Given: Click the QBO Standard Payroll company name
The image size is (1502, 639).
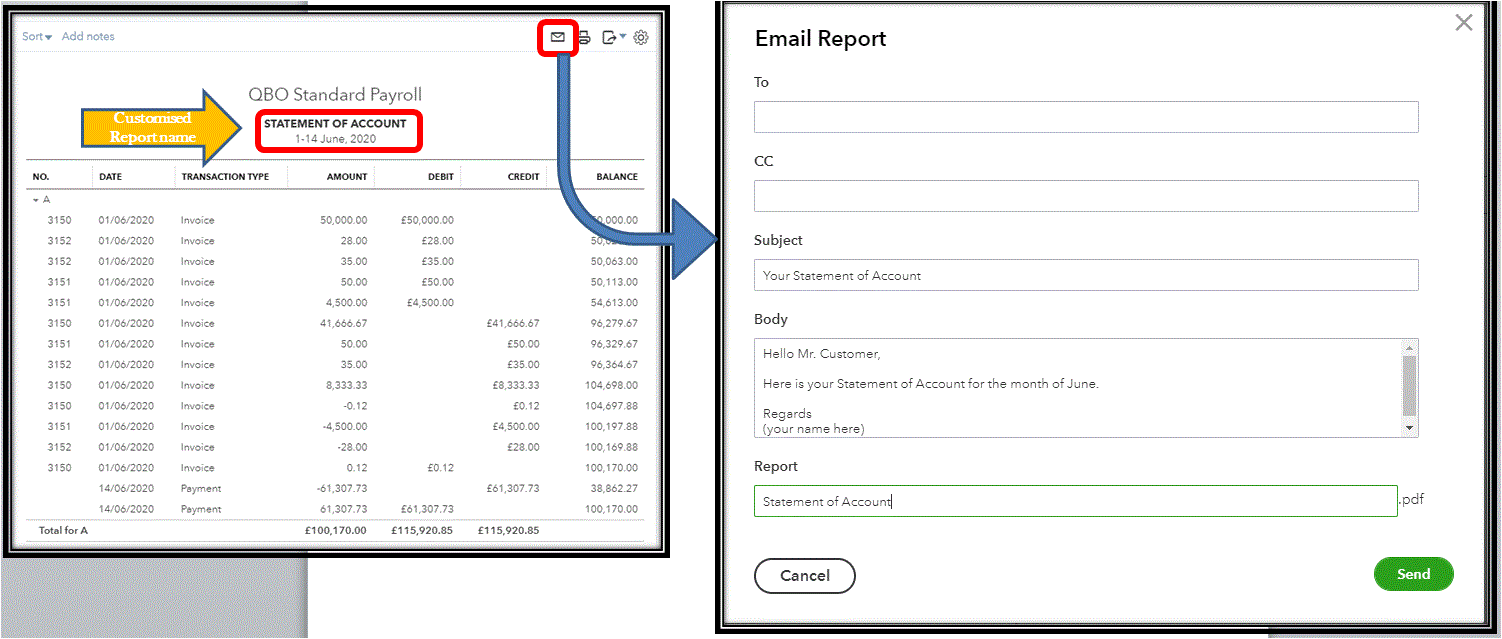Looking at the screenshot, I should click(335, 95).
